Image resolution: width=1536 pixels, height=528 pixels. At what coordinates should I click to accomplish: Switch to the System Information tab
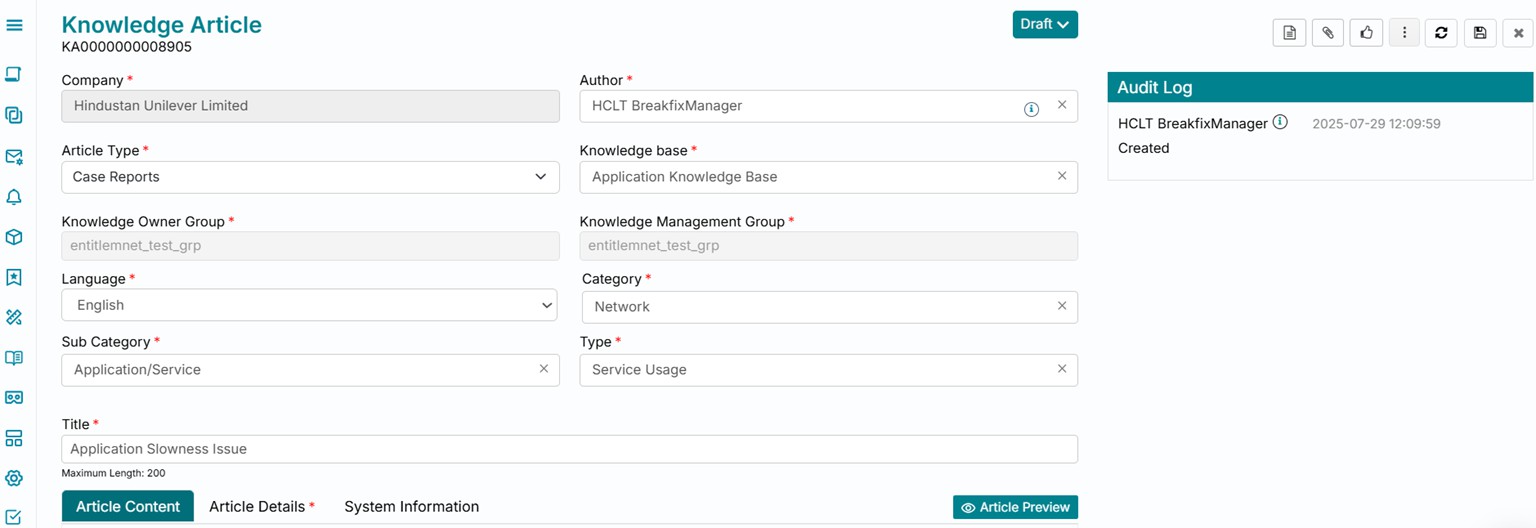click(x=411, y=507)
